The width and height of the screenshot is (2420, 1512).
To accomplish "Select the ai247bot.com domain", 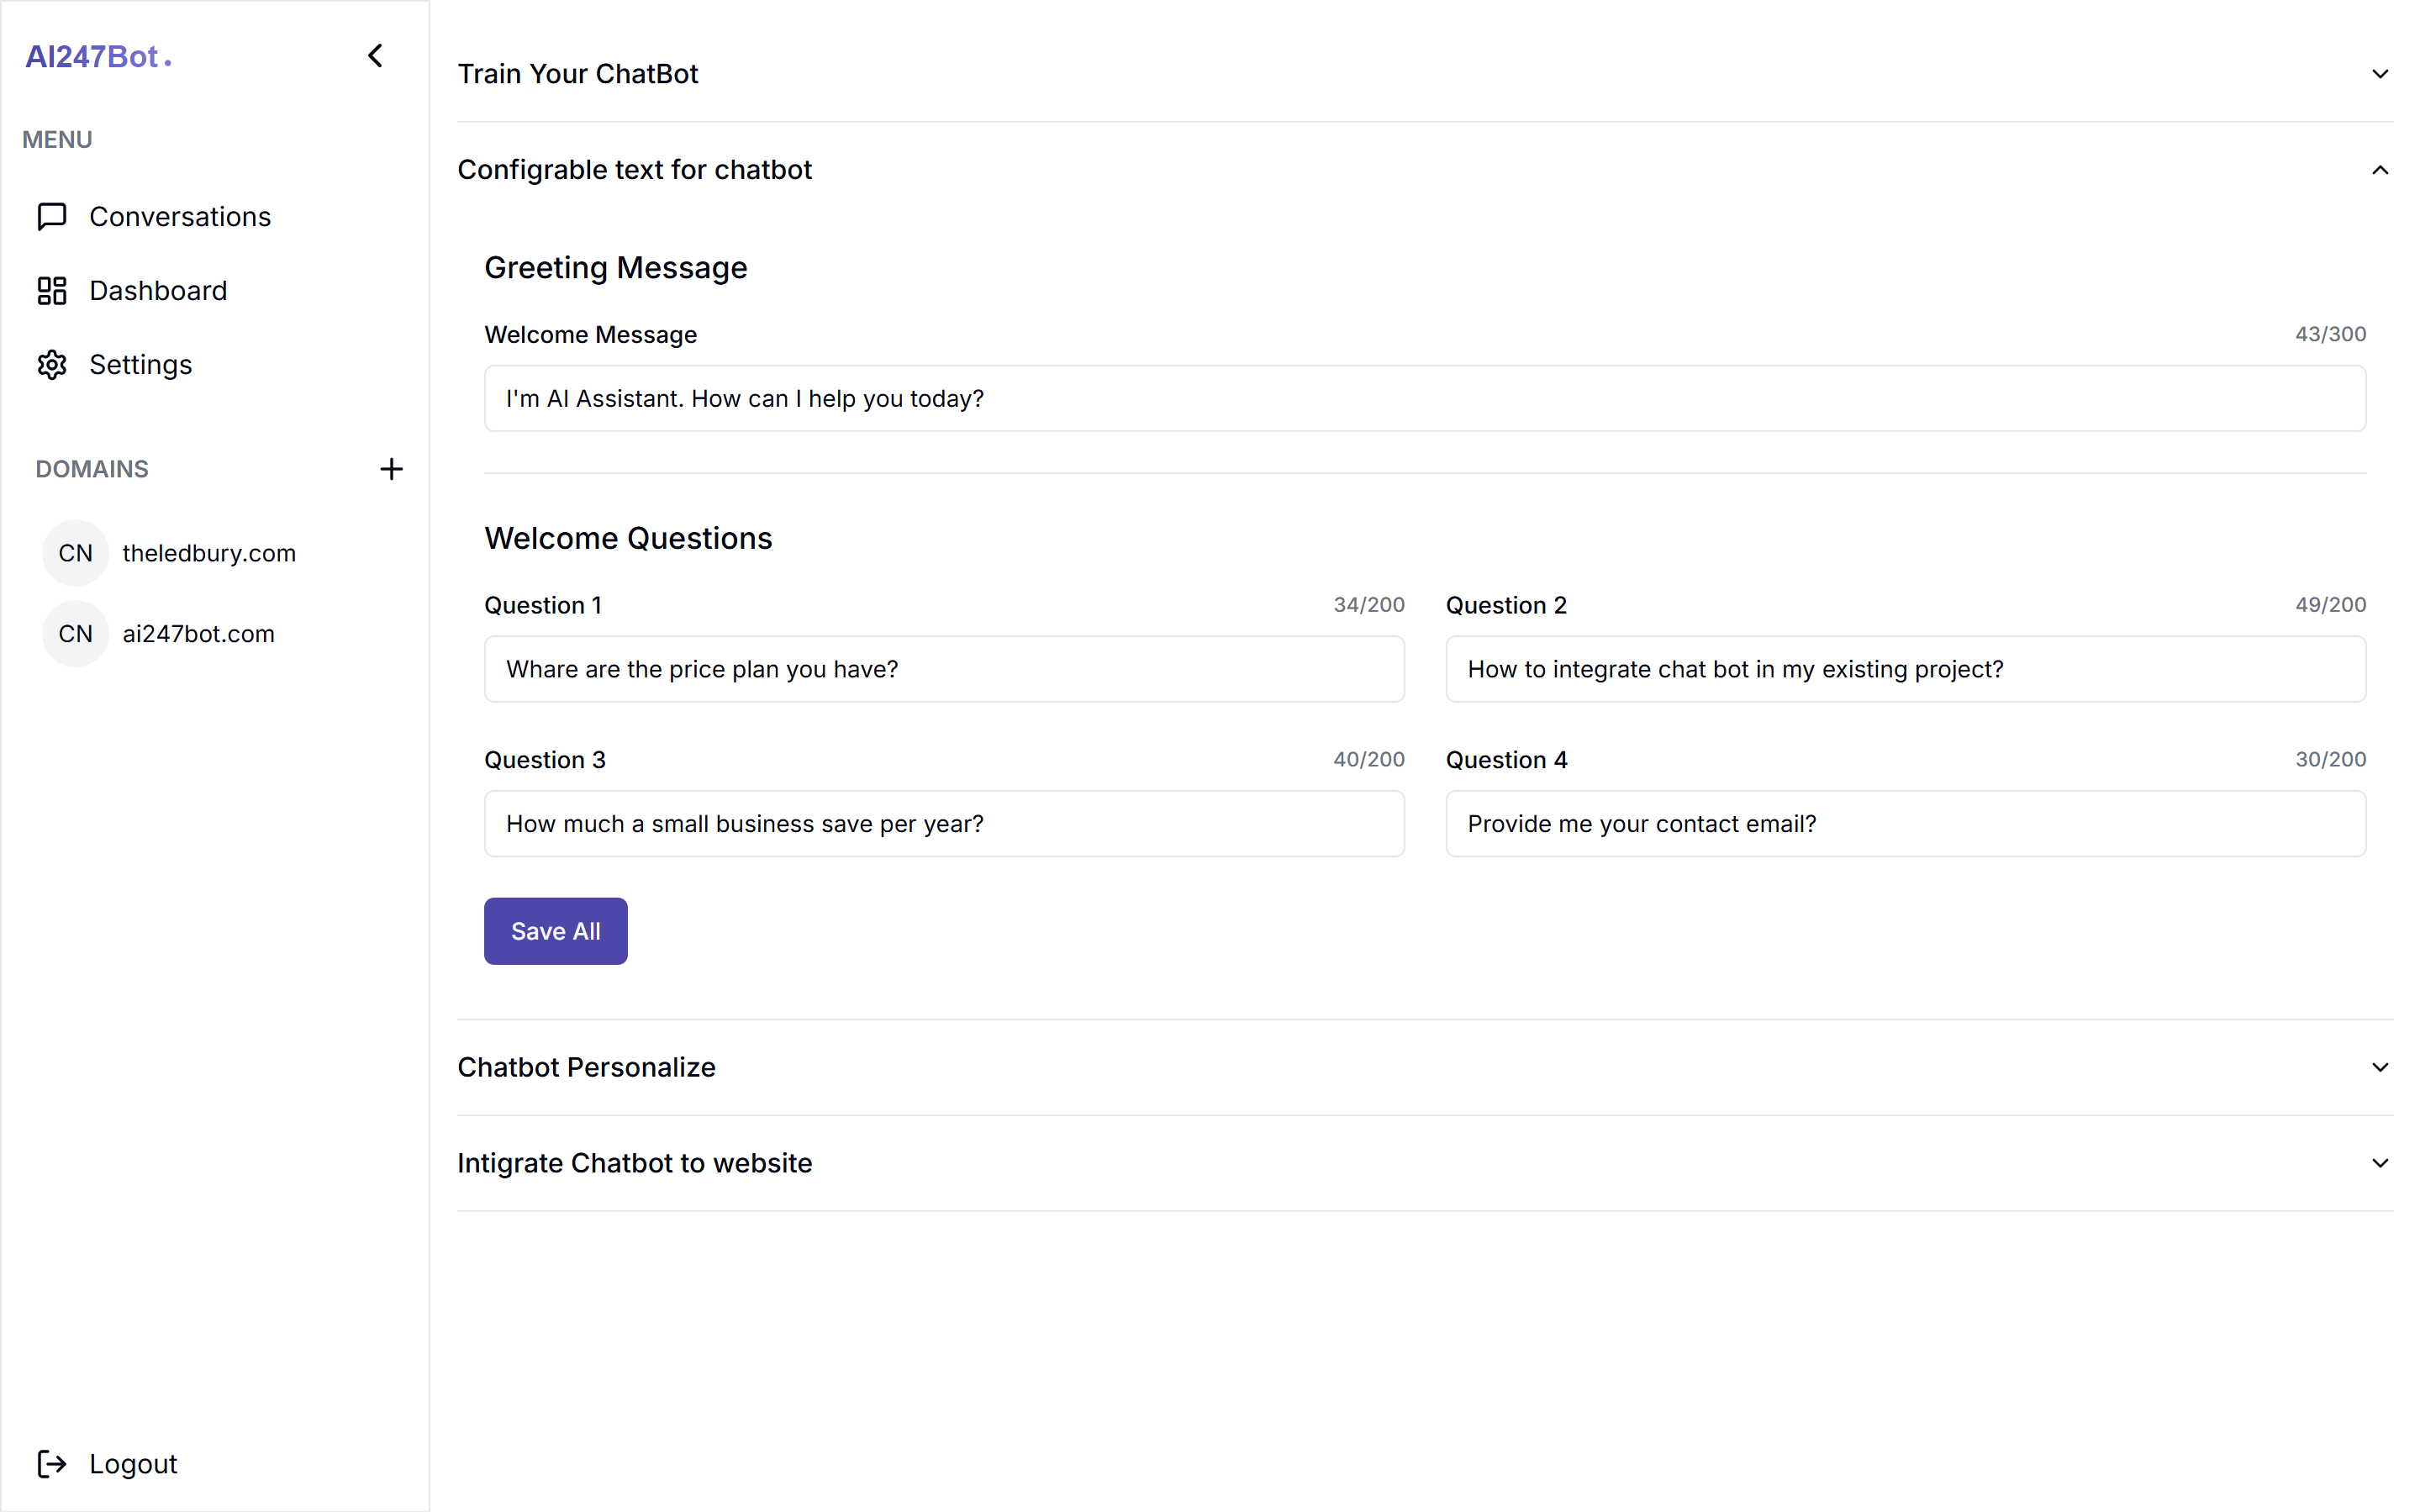I will [x=198, y=634].
